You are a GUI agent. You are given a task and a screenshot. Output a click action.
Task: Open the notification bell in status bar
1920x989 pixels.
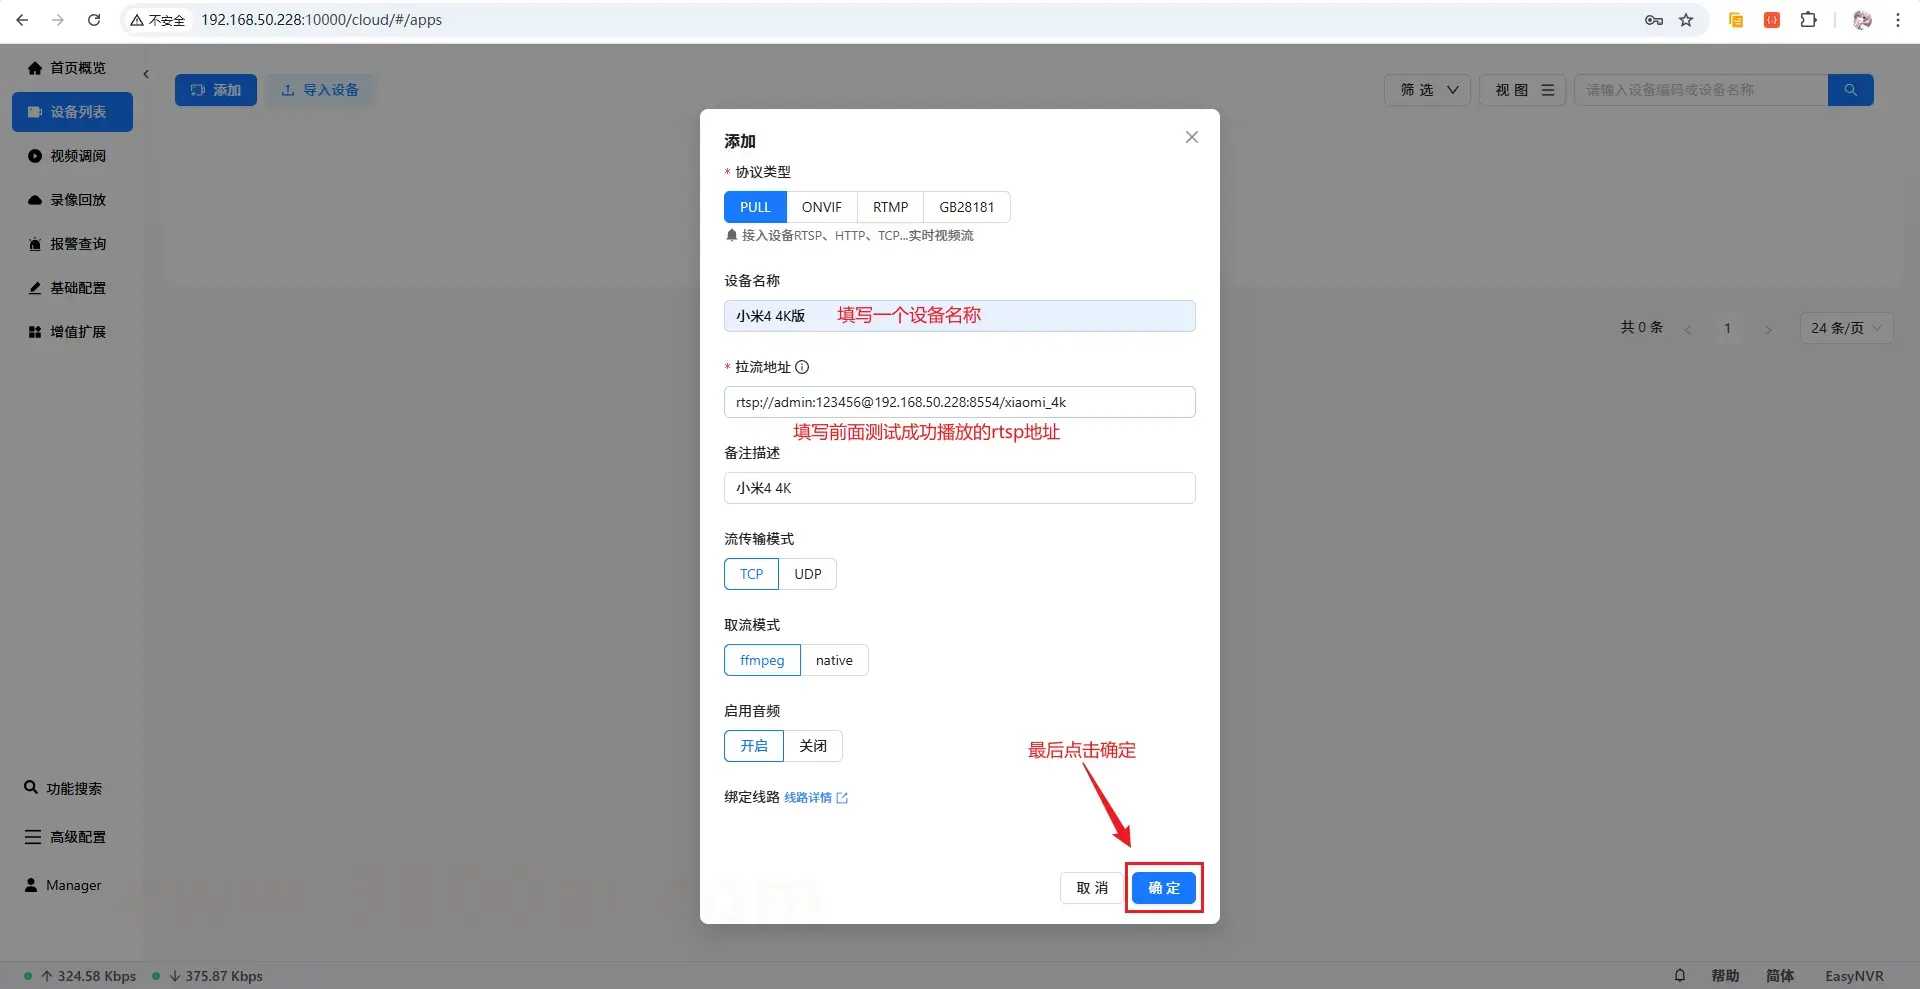pyautogui.click(x=1680, y=975)
